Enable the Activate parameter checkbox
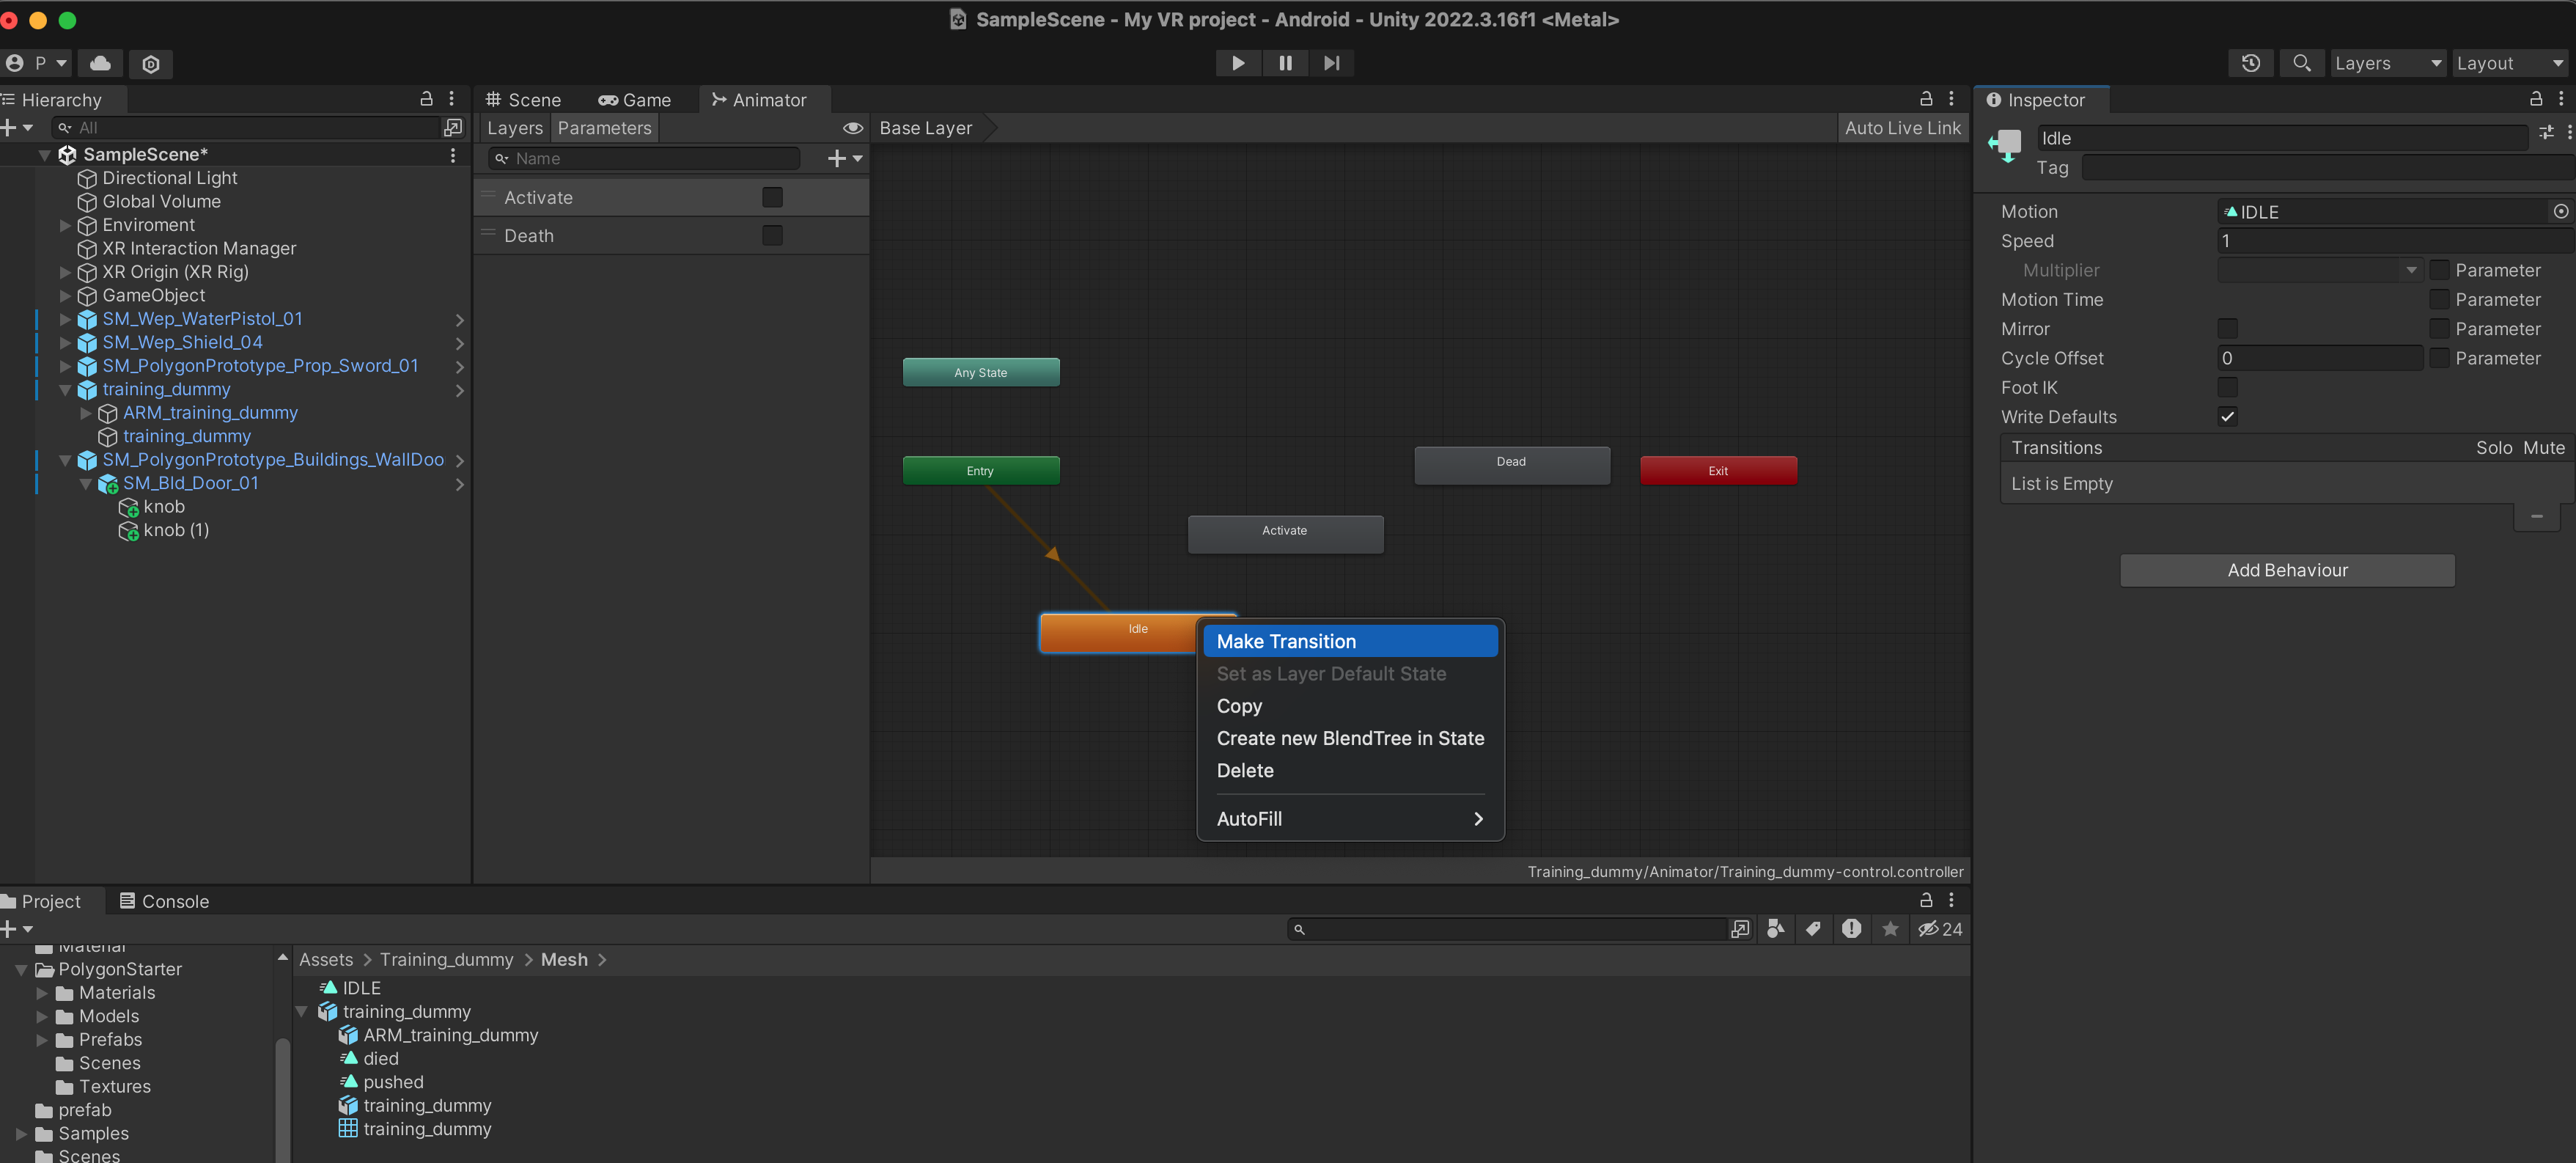 tap(772, 197)
